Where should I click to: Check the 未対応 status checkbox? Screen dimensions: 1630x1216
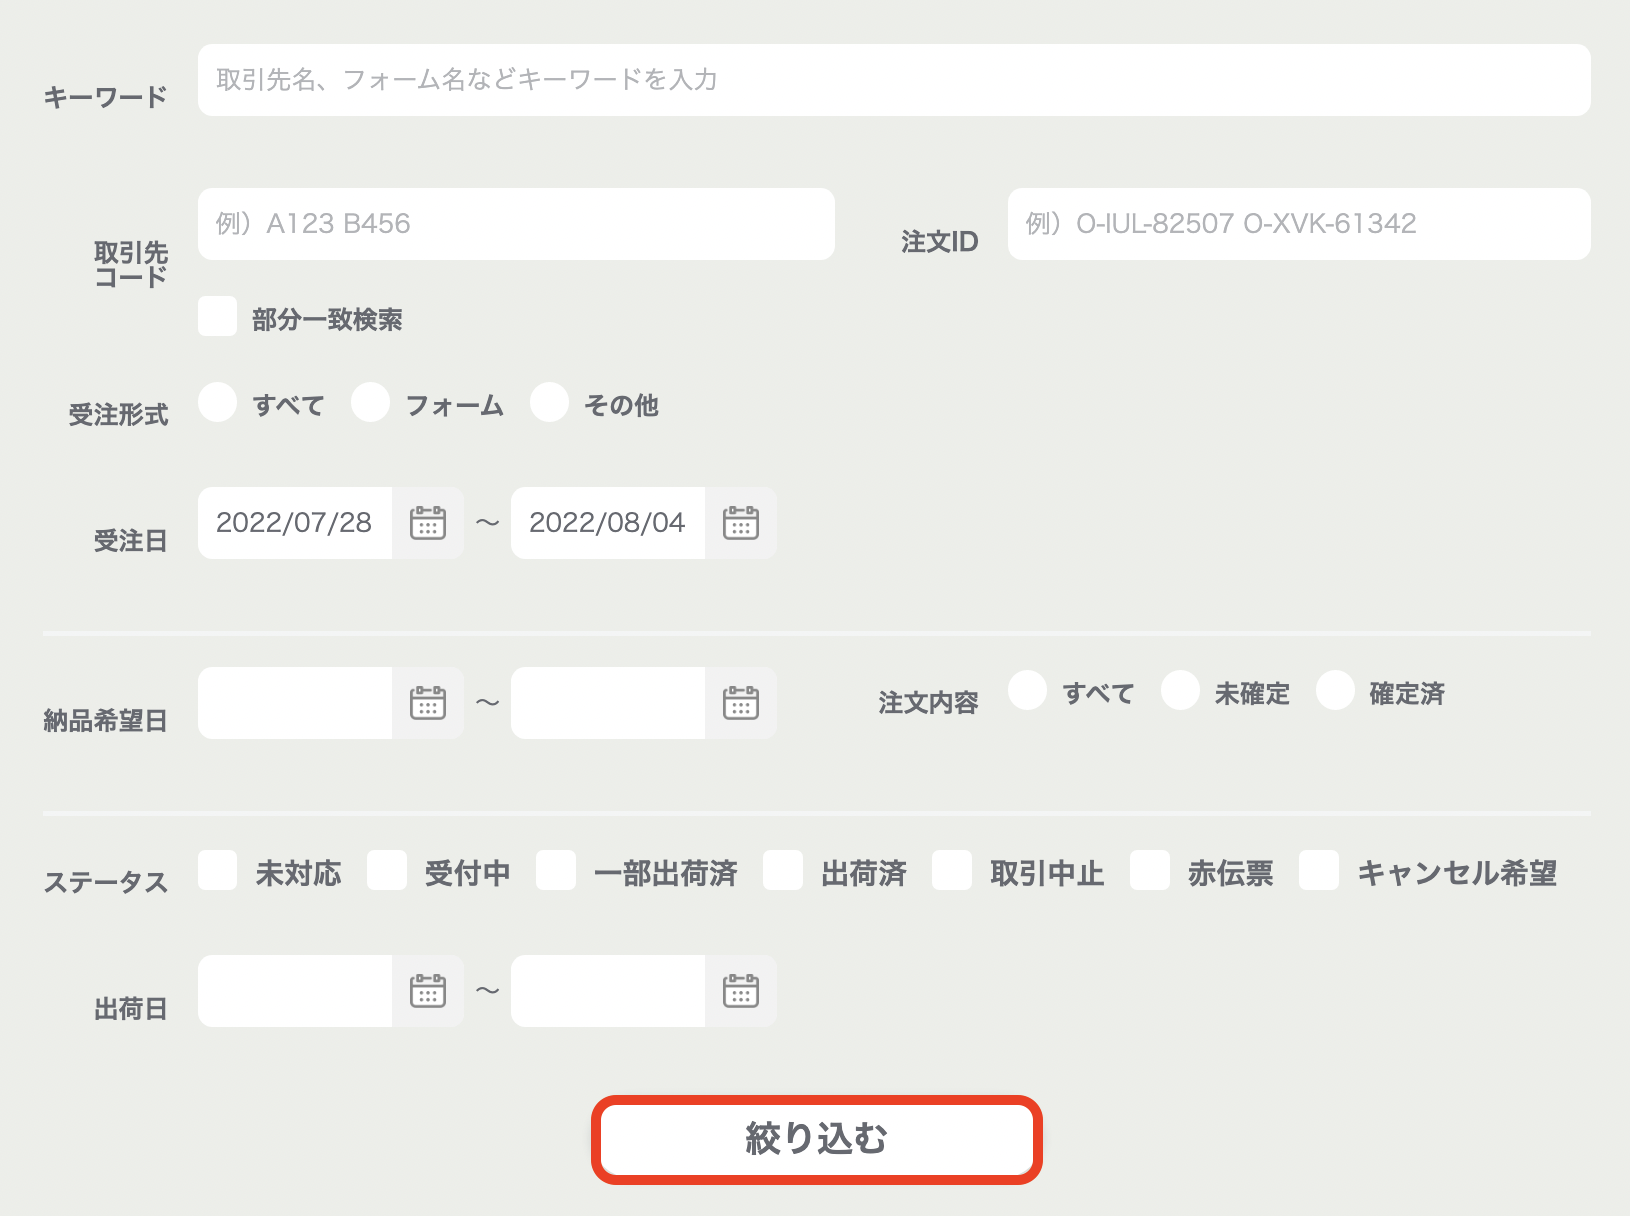(217, 870)
